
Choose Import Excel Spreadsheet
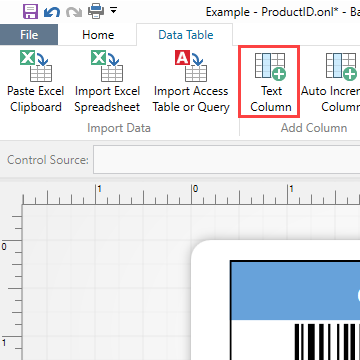pyautogui.click(x=107, y=82)
